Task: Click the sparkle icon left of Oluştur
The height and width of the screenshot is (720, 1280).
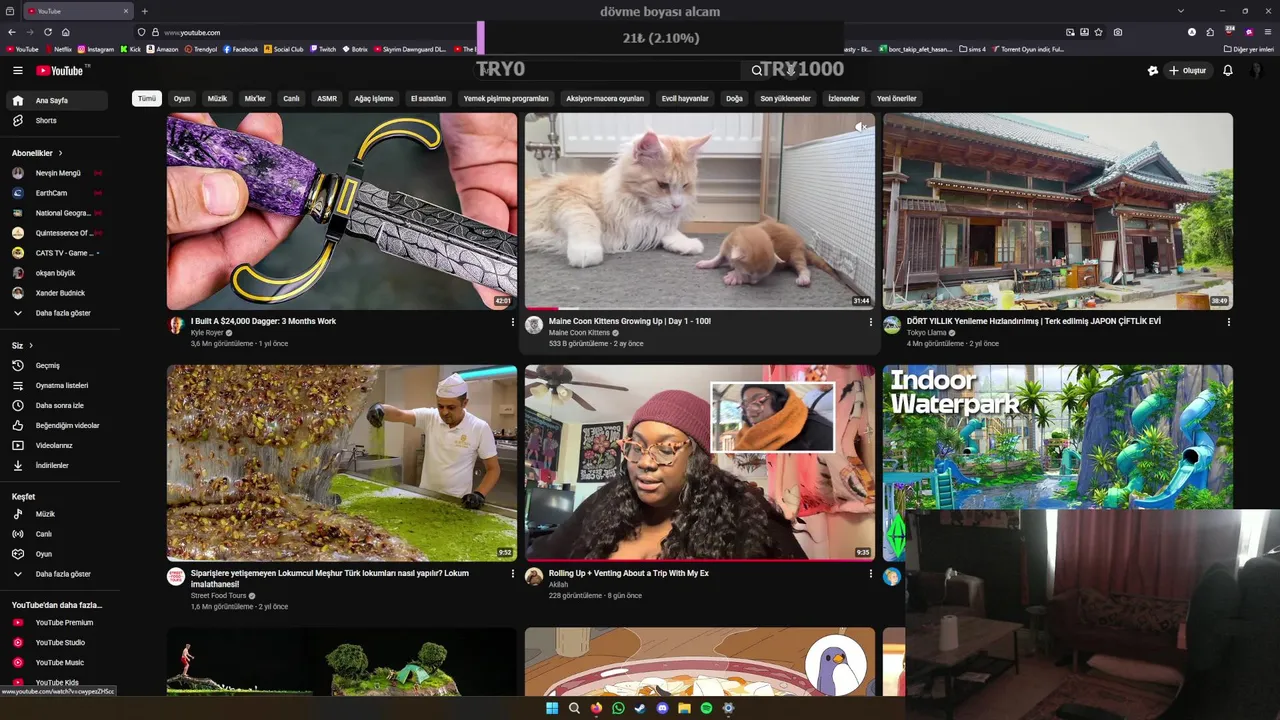Action: pos(1153,70)
